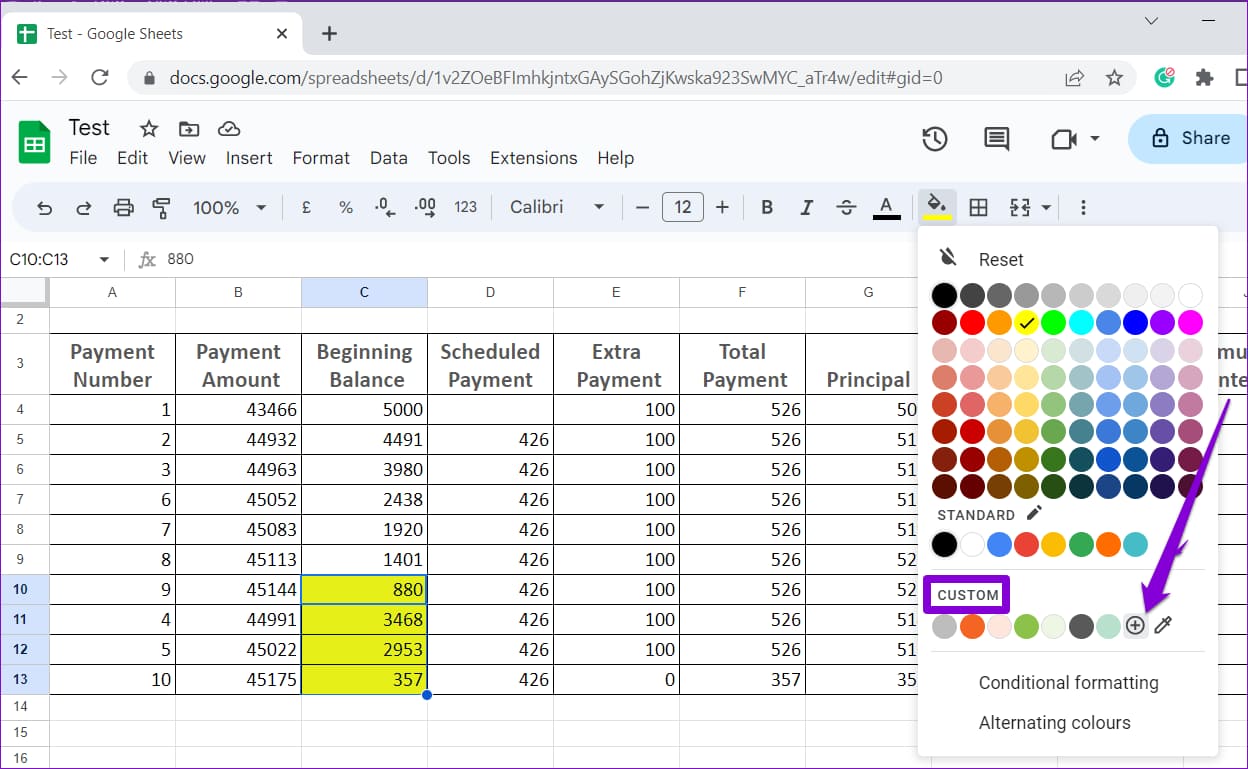Click Conditional formatting option
Screen dimensions: 1248x769
pyautogui.click(x=1068, y=683)
